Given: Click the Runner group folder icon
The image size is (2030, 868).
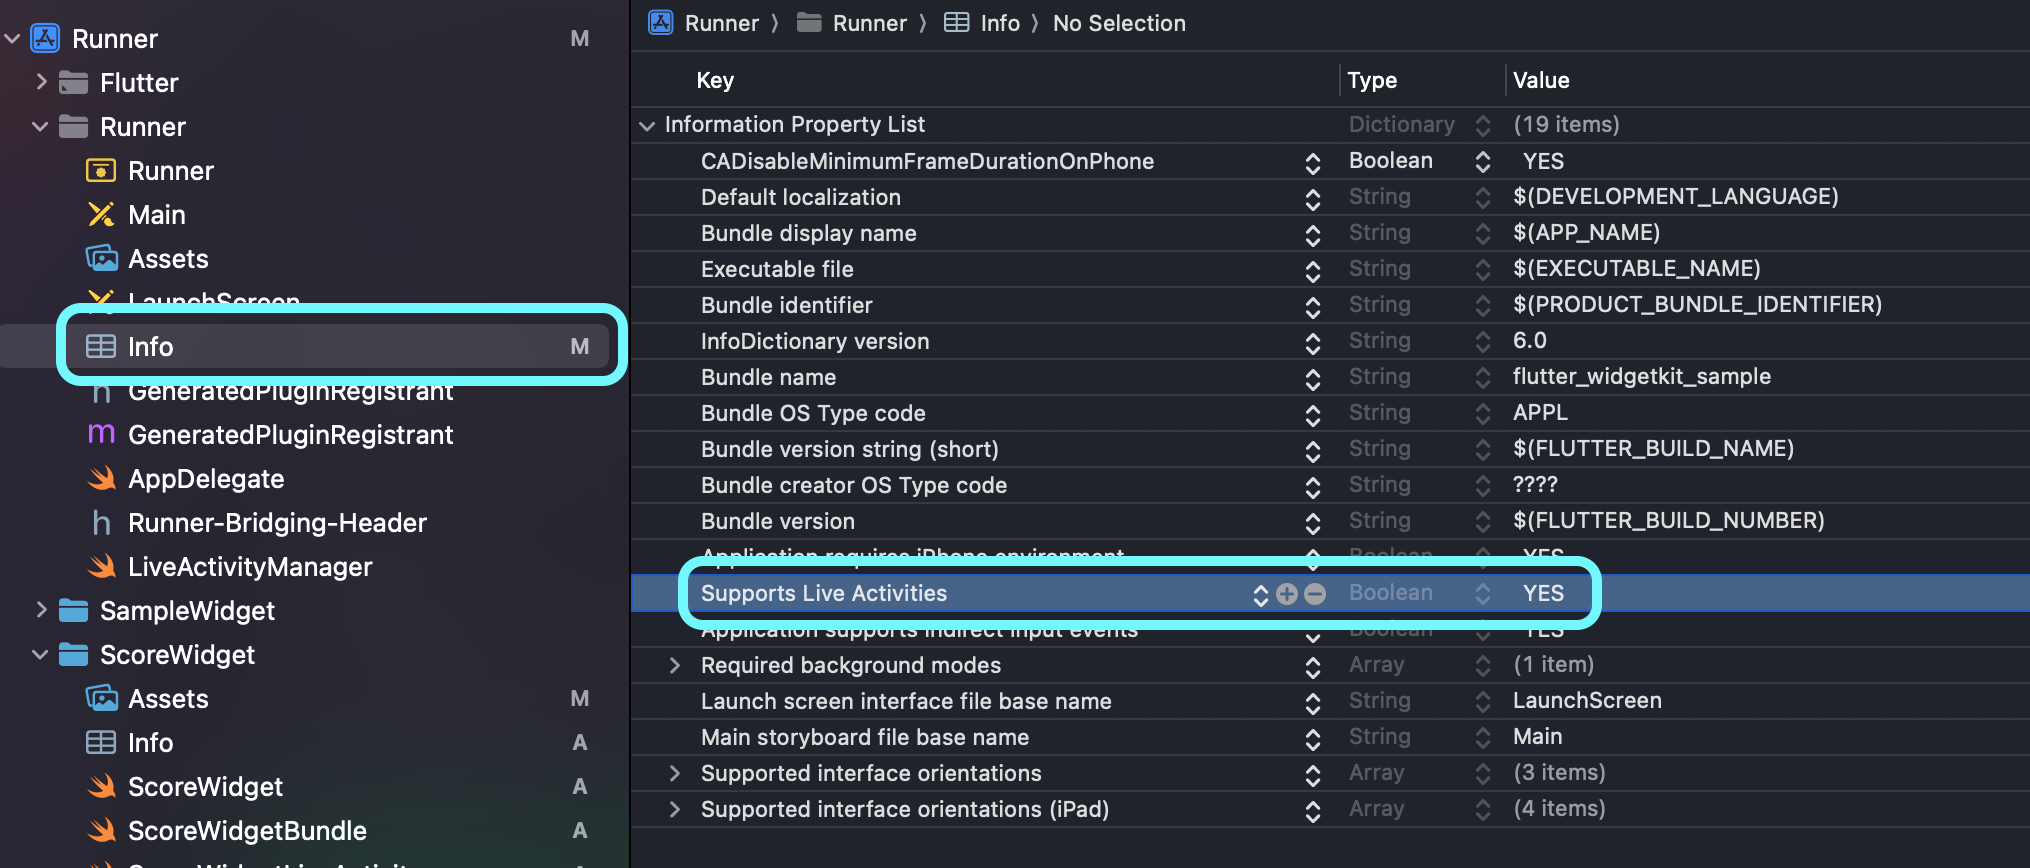Looking at the screenshot, I should coord(73,127).
